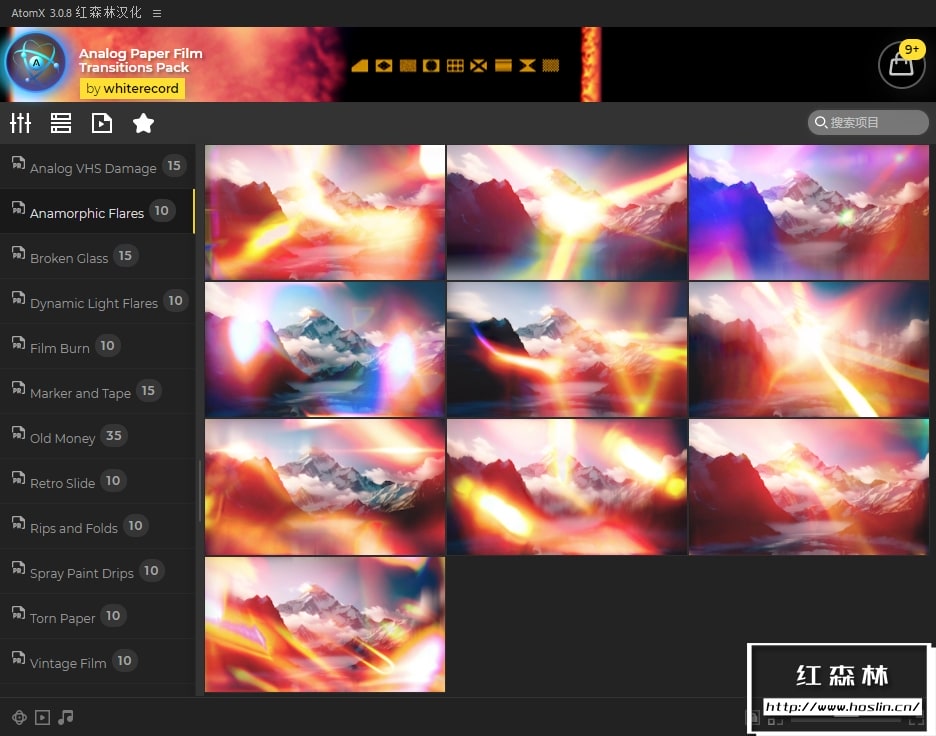This screenshot has height=736, width=936.
Task: Open the sliders controls panel icon
Action: coord(20,123)
